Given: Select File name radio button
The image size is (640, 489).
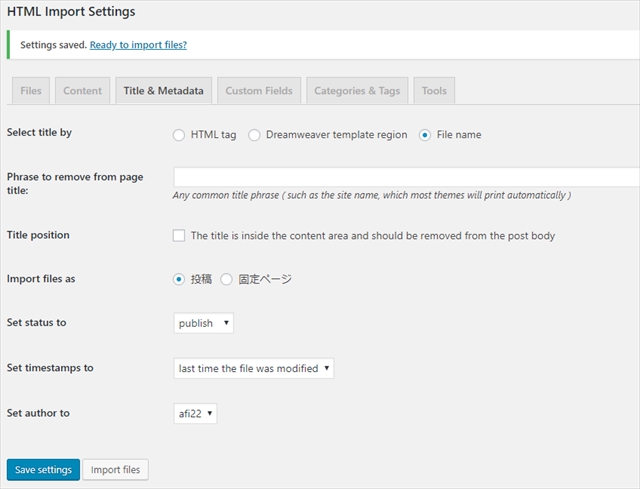Looking at the screenshot, I should [x=425, y=135].
